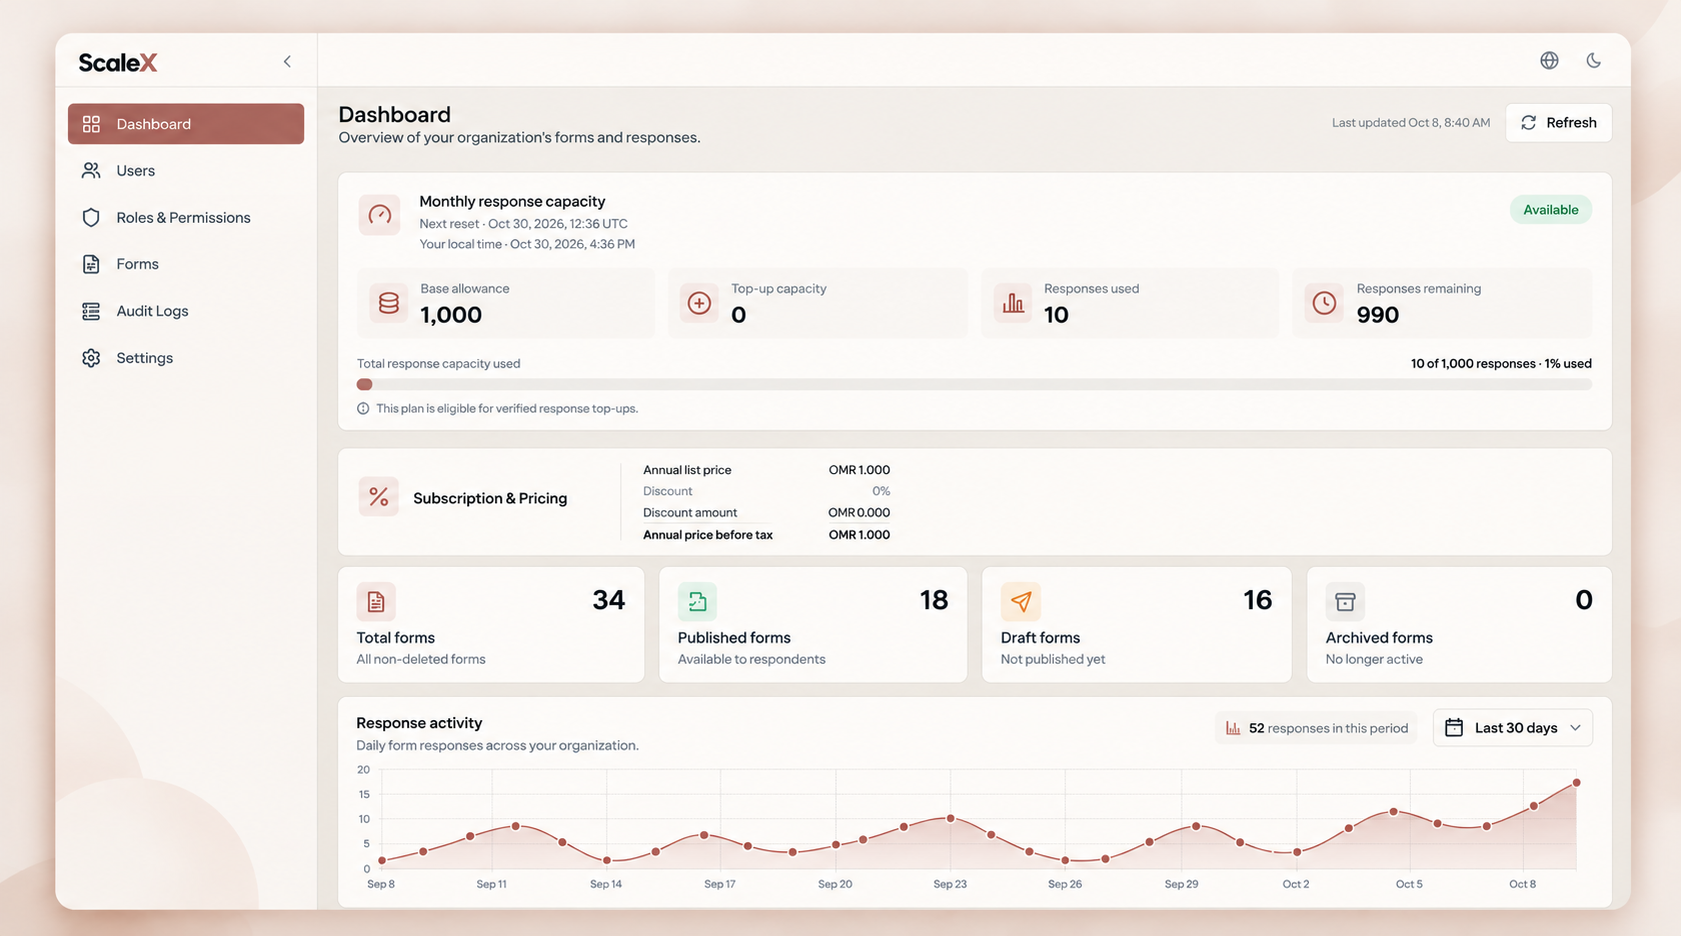Click the Audit Logs list icon

91,311
